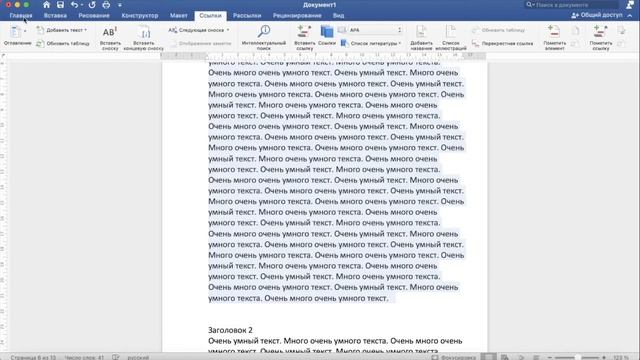Click the page count Страница 6 из 13

tap(33, 357)
